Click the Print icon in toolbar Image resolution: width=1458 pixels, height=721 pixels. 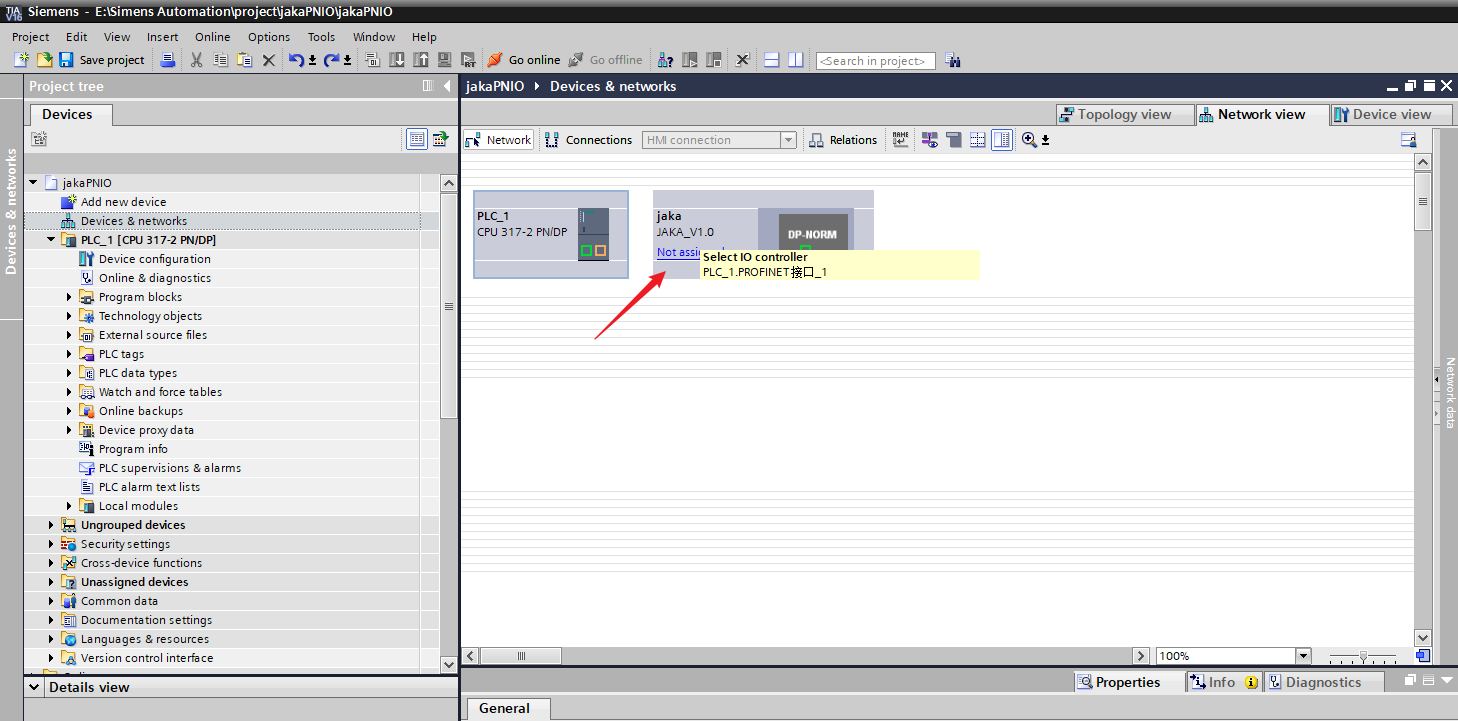(x=168, y=60)
